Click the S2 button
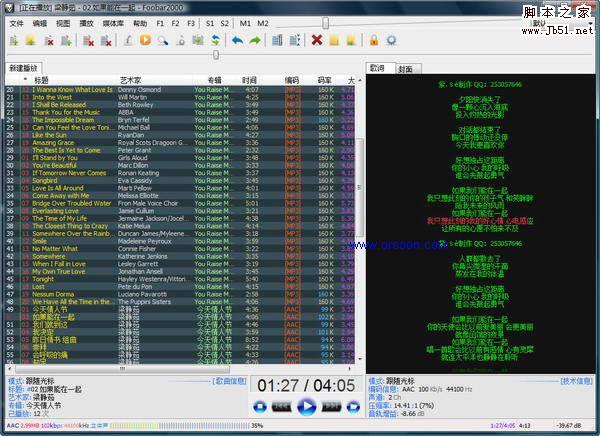The image size is (600, 436). [225, 23]
